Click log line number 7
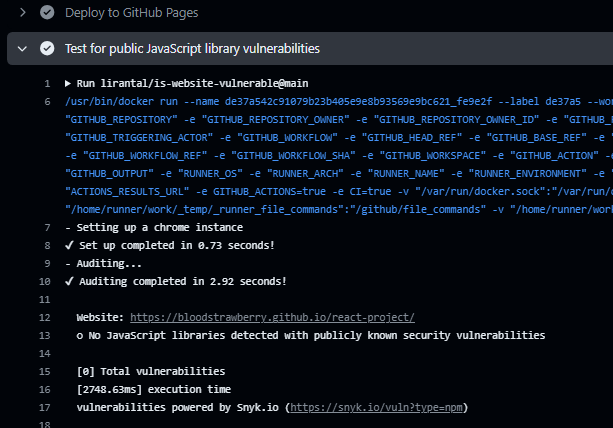 click(47, 227)
